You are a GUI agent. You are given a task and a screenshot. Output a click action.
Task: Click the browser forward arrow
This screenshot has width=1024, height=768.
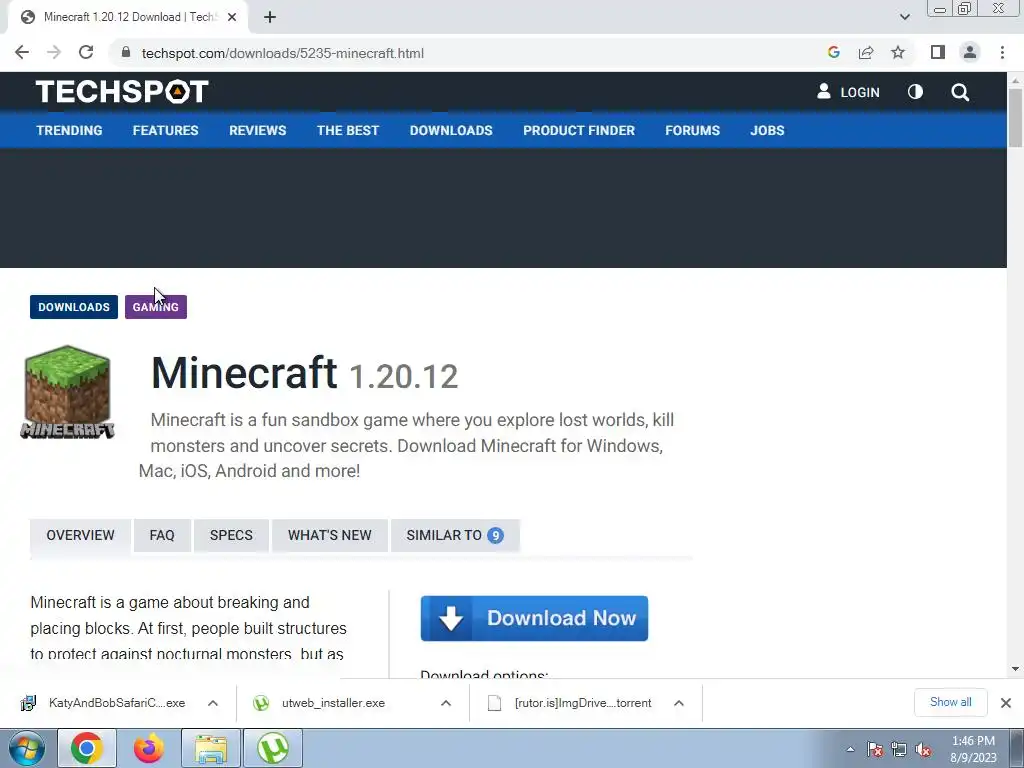pyautogui.click(x=54, y=53)
